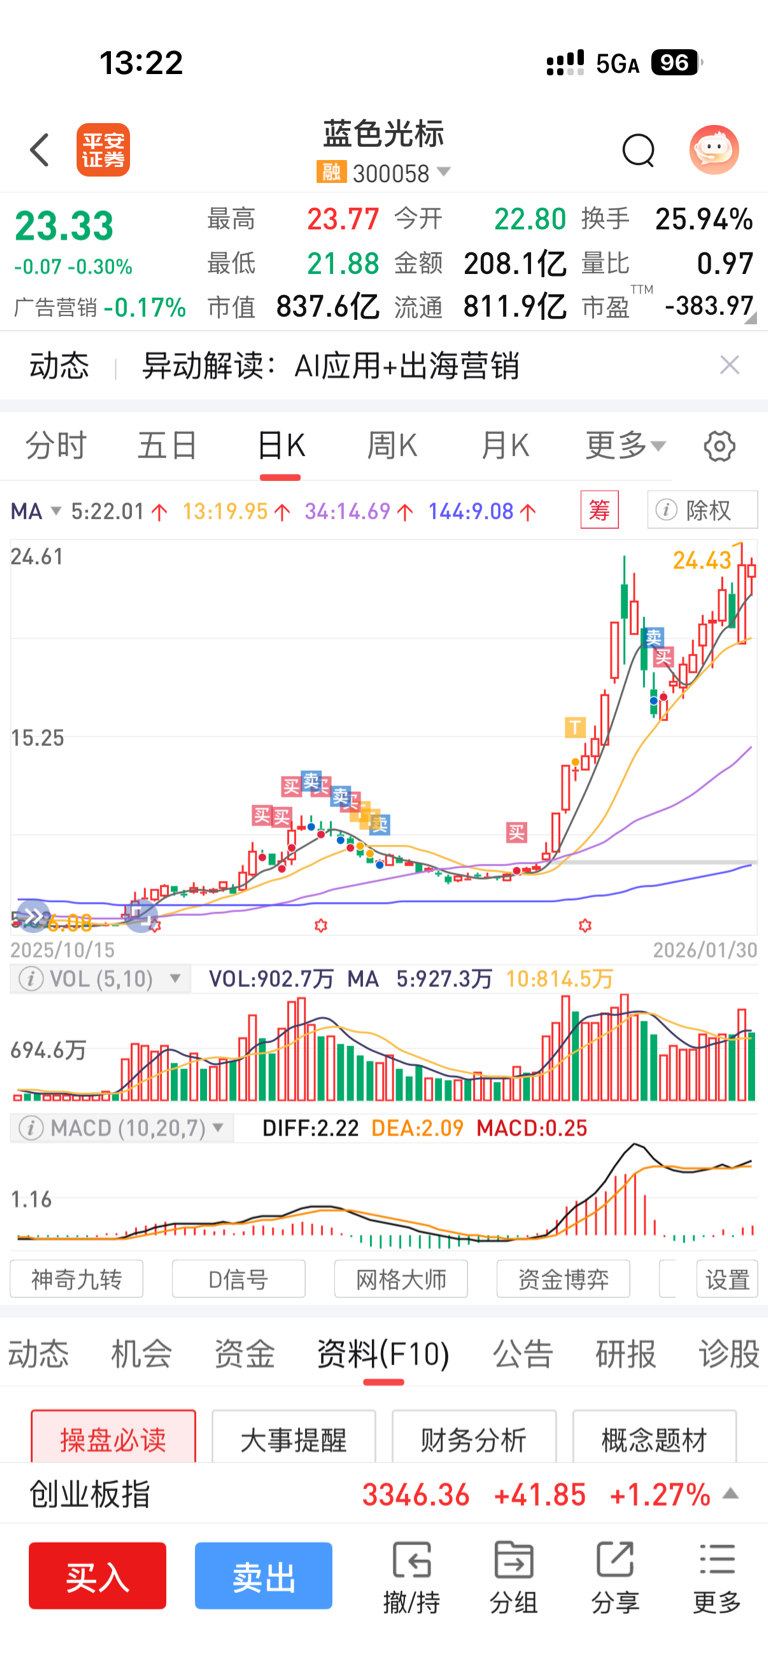The height and width of the screenshot is (1670, 768).
Task: Switch to the 五日 chart tab
Action: point(167,445)
